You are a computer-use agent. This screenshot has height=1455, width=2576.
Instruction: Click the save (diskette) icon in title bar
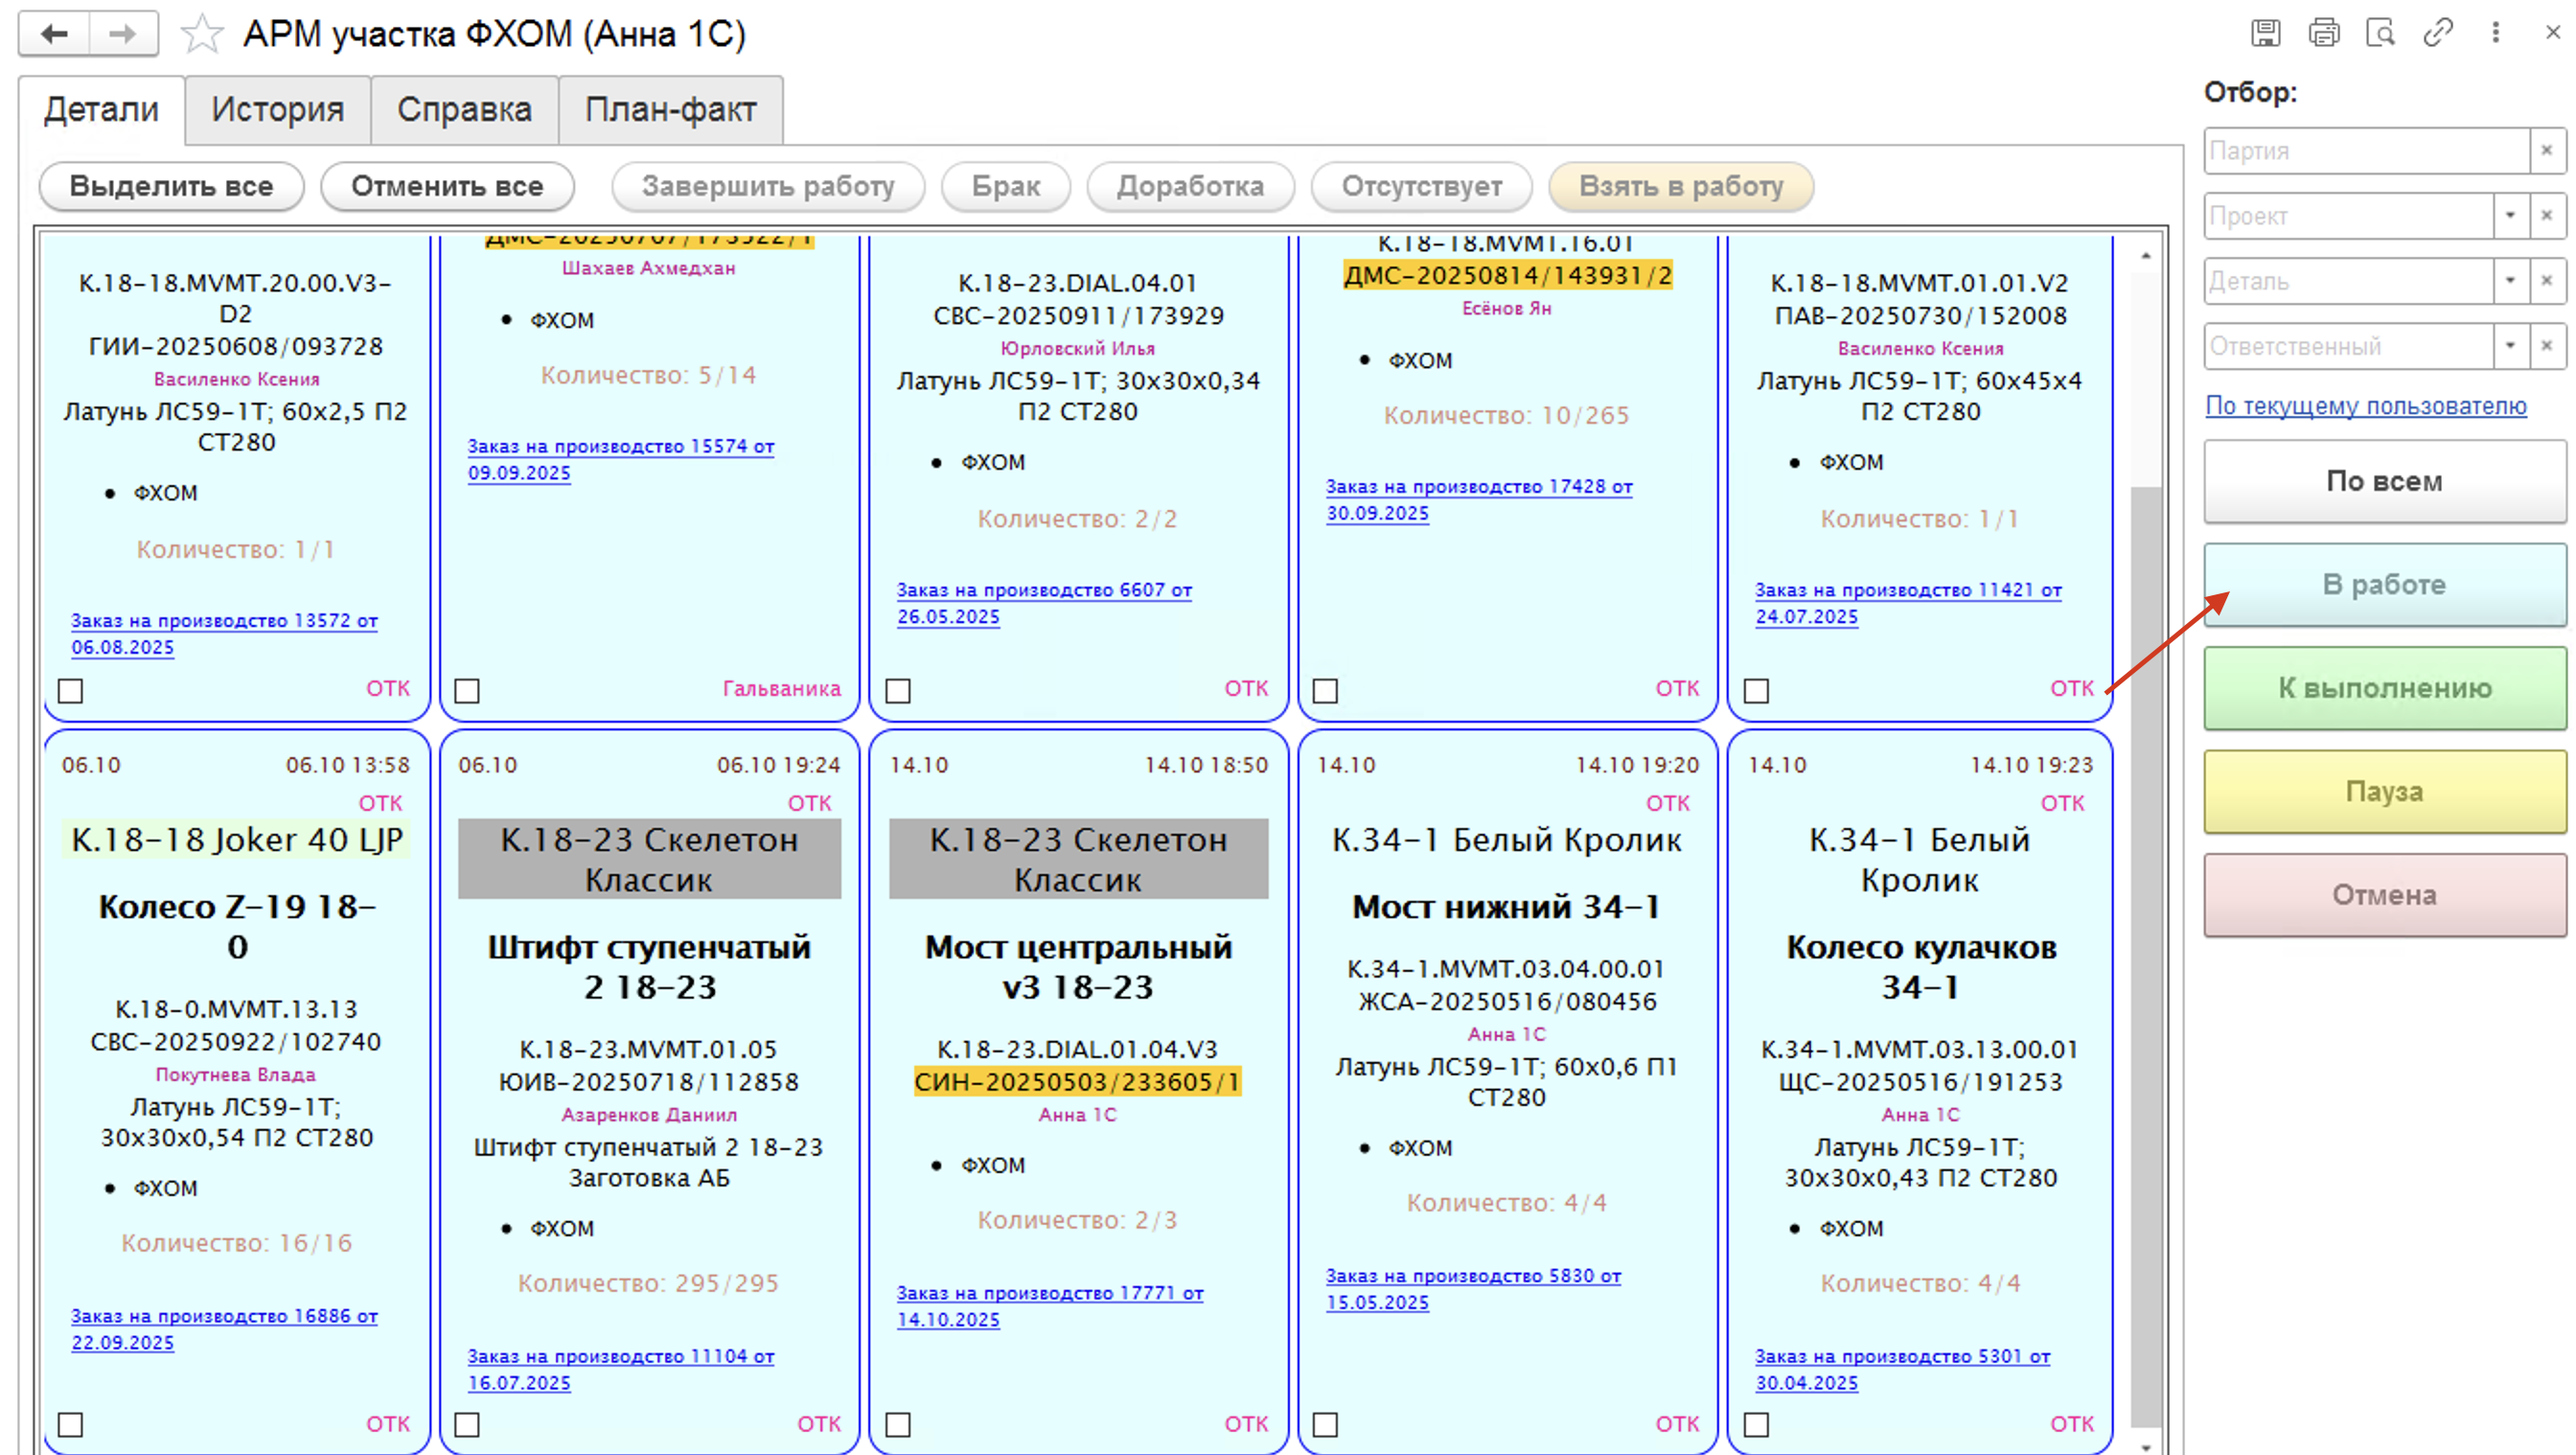[x=2265, y=33]
